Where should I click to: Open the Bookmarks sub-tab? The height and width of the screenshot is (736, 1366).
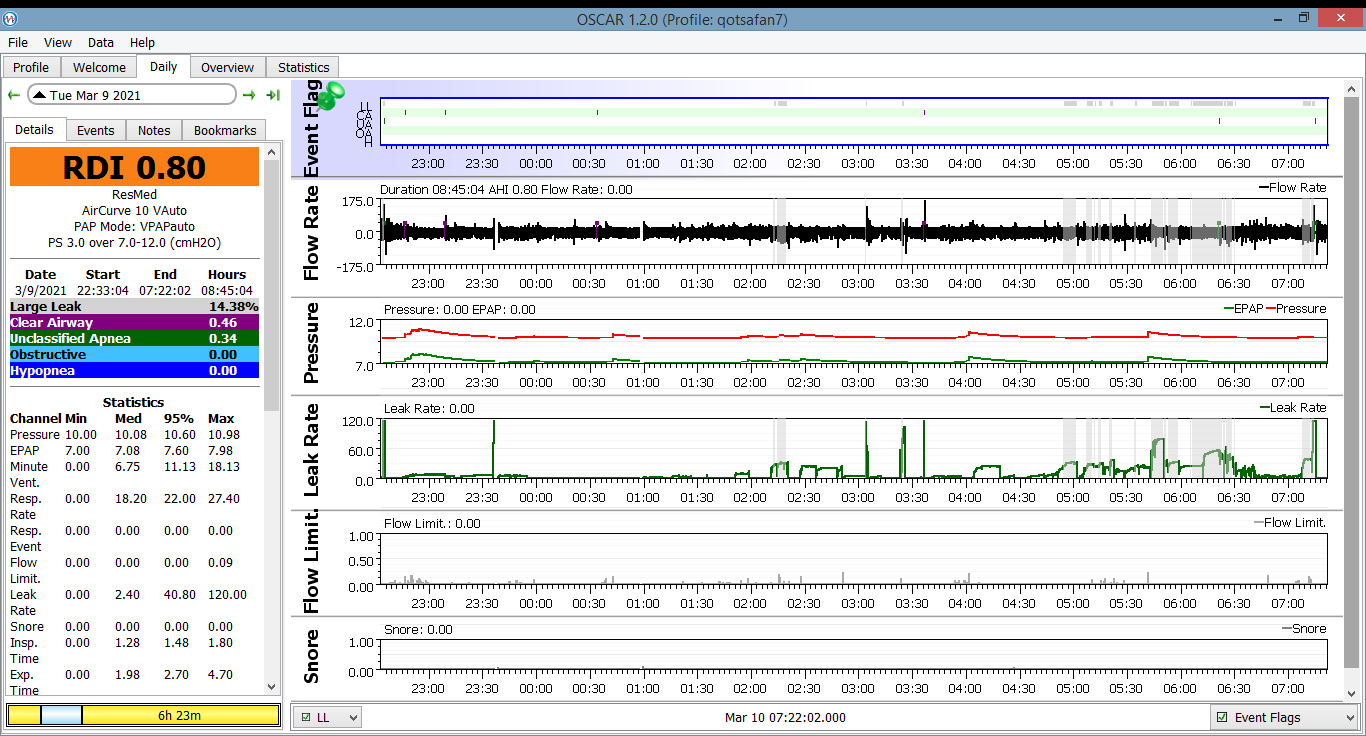click(225, 130)
